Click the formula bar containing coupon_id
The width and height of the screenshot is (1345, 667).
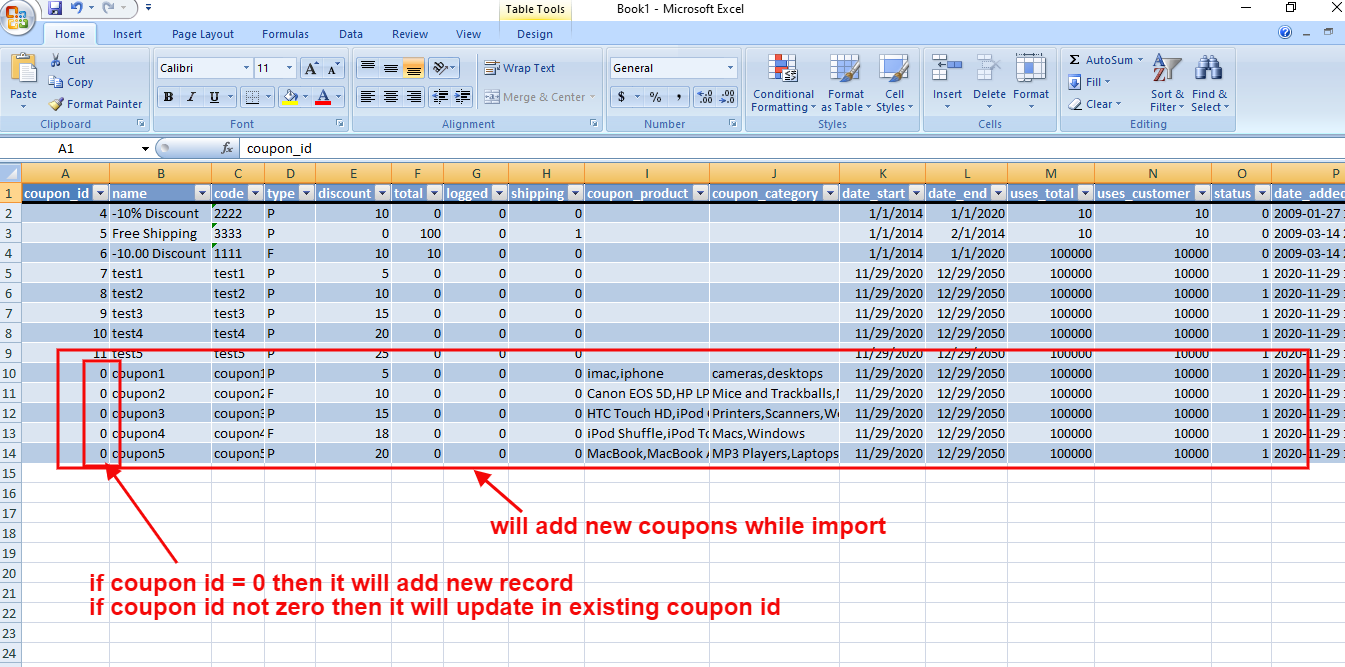coord(790,148)
